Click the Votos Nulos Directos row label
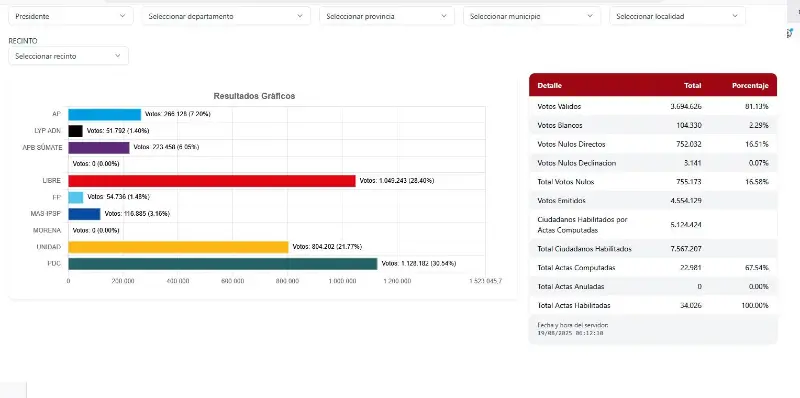The width and height of the screenshot is (800, 398). click(570, 144)
